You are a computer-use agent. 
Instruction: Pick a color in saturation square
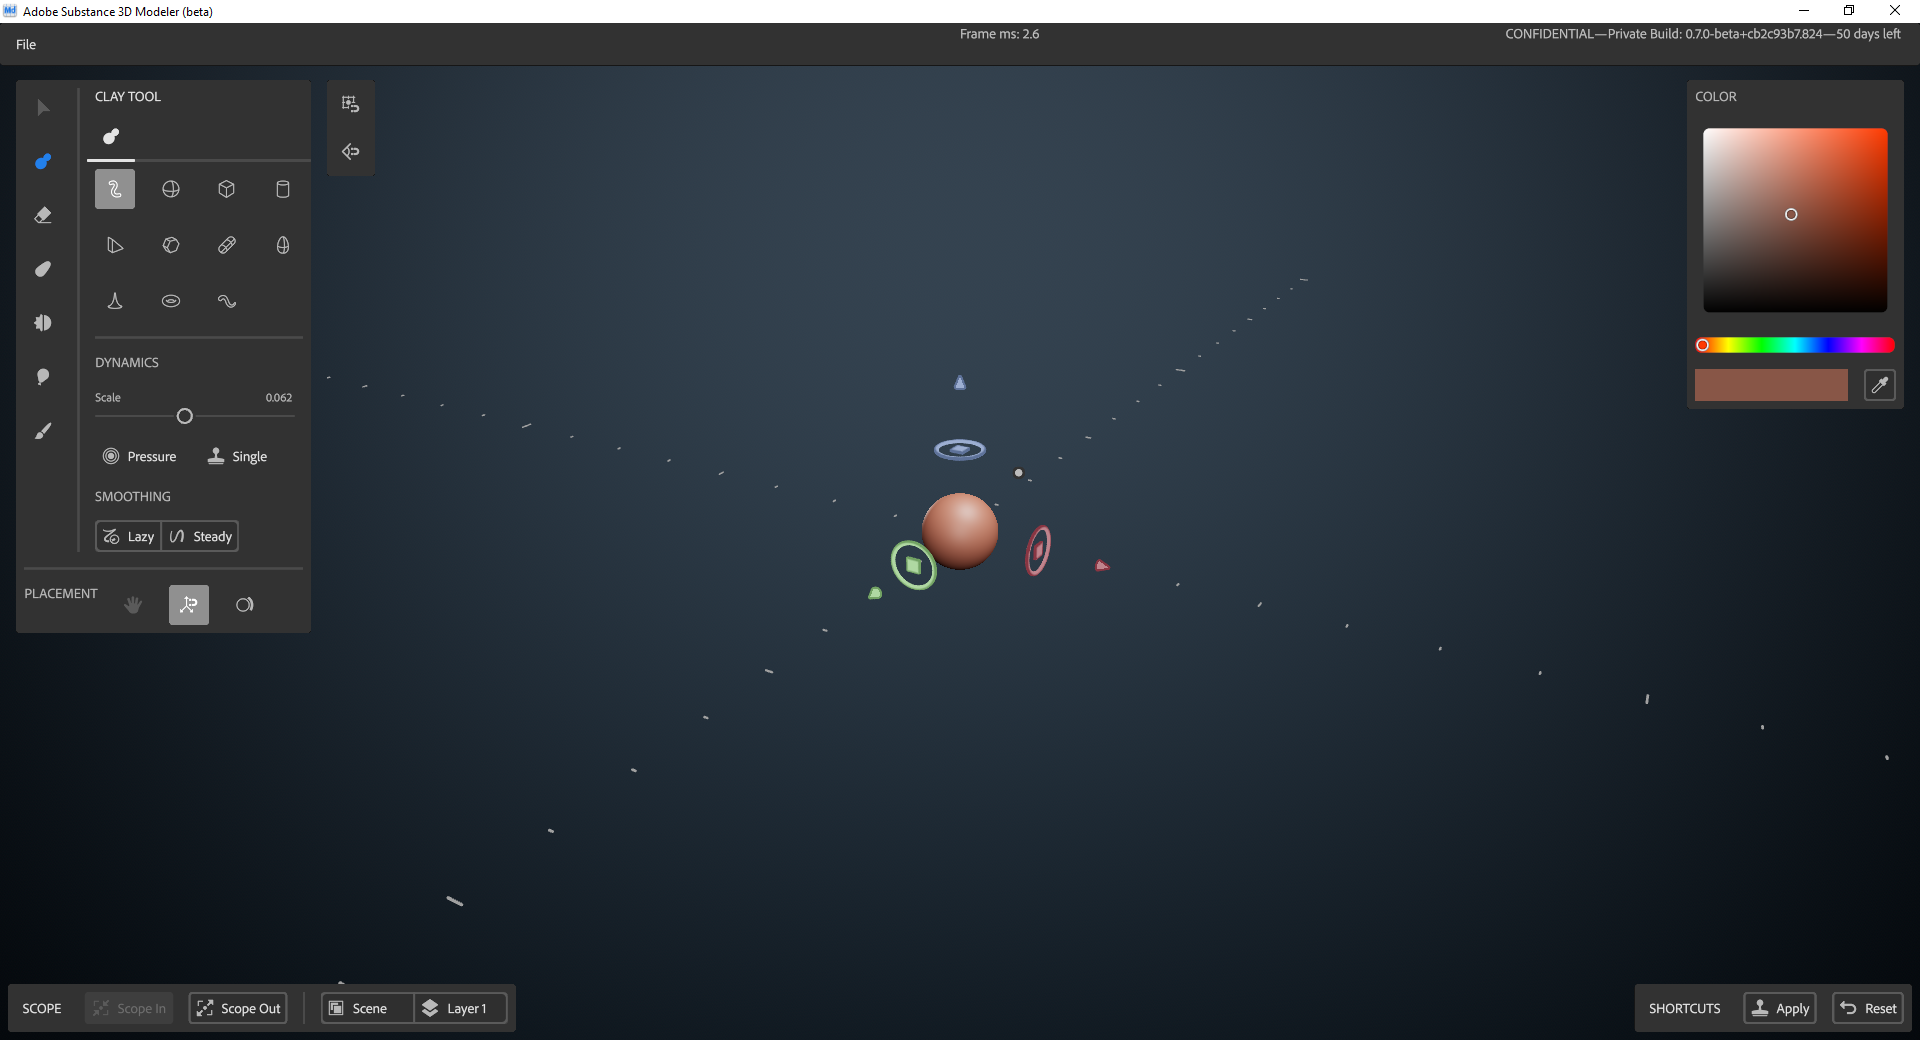coord(1795,220)
